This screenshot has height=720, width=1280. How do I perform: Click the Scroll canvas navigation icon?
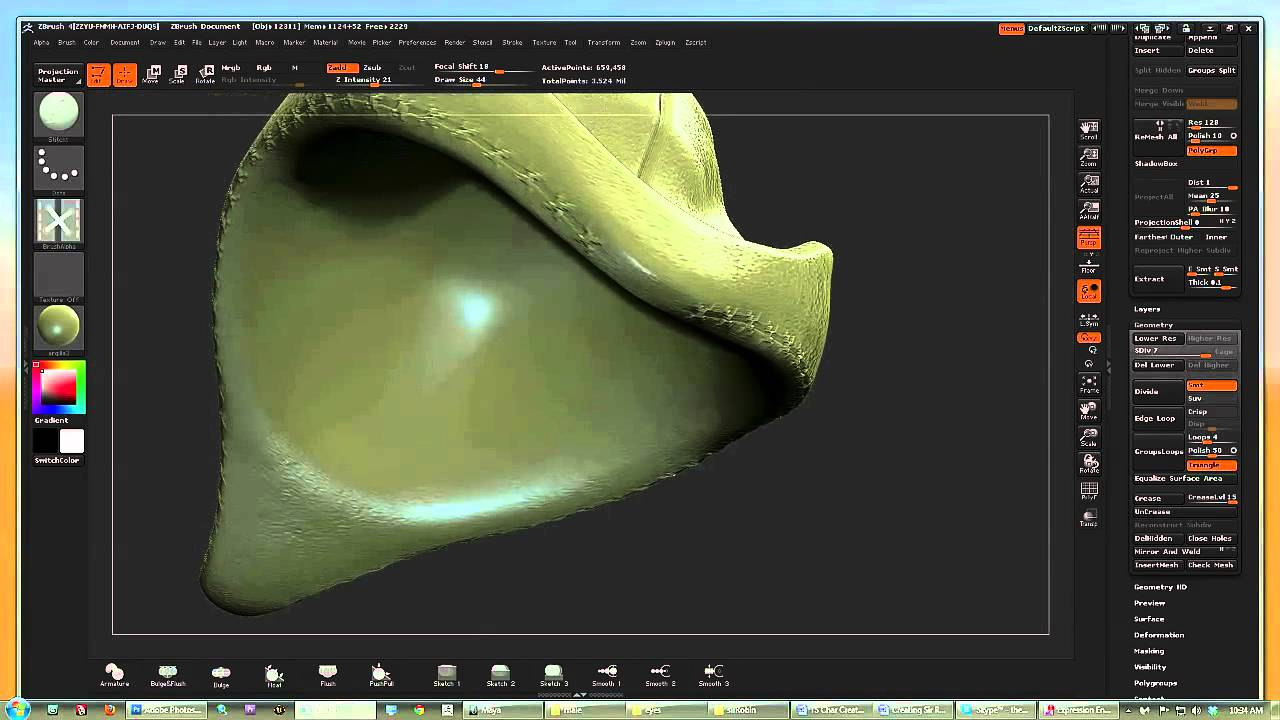point(1089,130)
